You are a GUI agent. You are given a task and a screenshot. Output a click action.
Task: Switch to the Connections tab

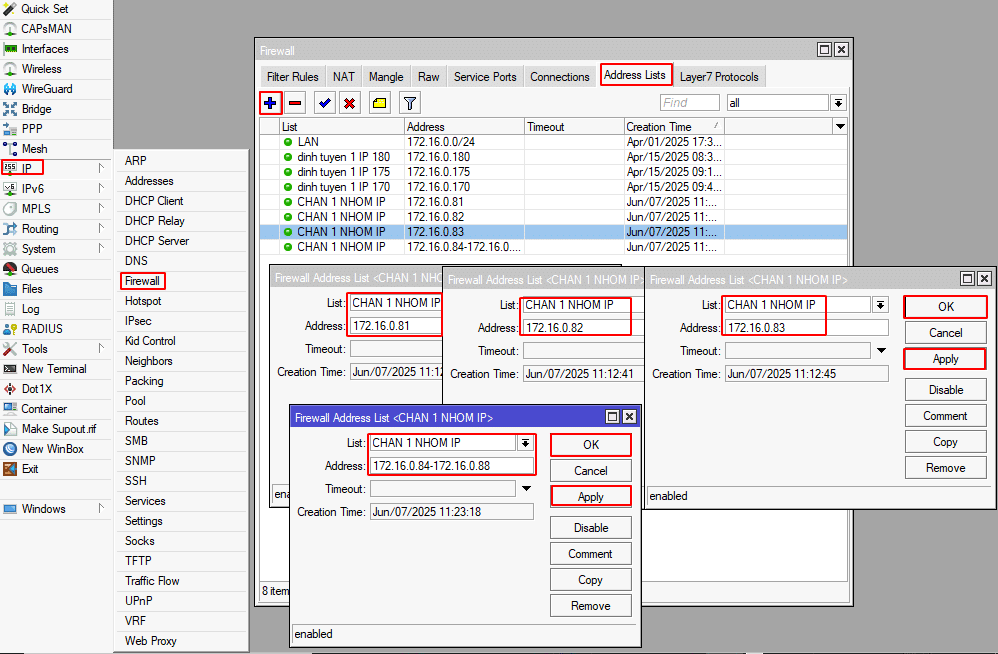[560, 77]
